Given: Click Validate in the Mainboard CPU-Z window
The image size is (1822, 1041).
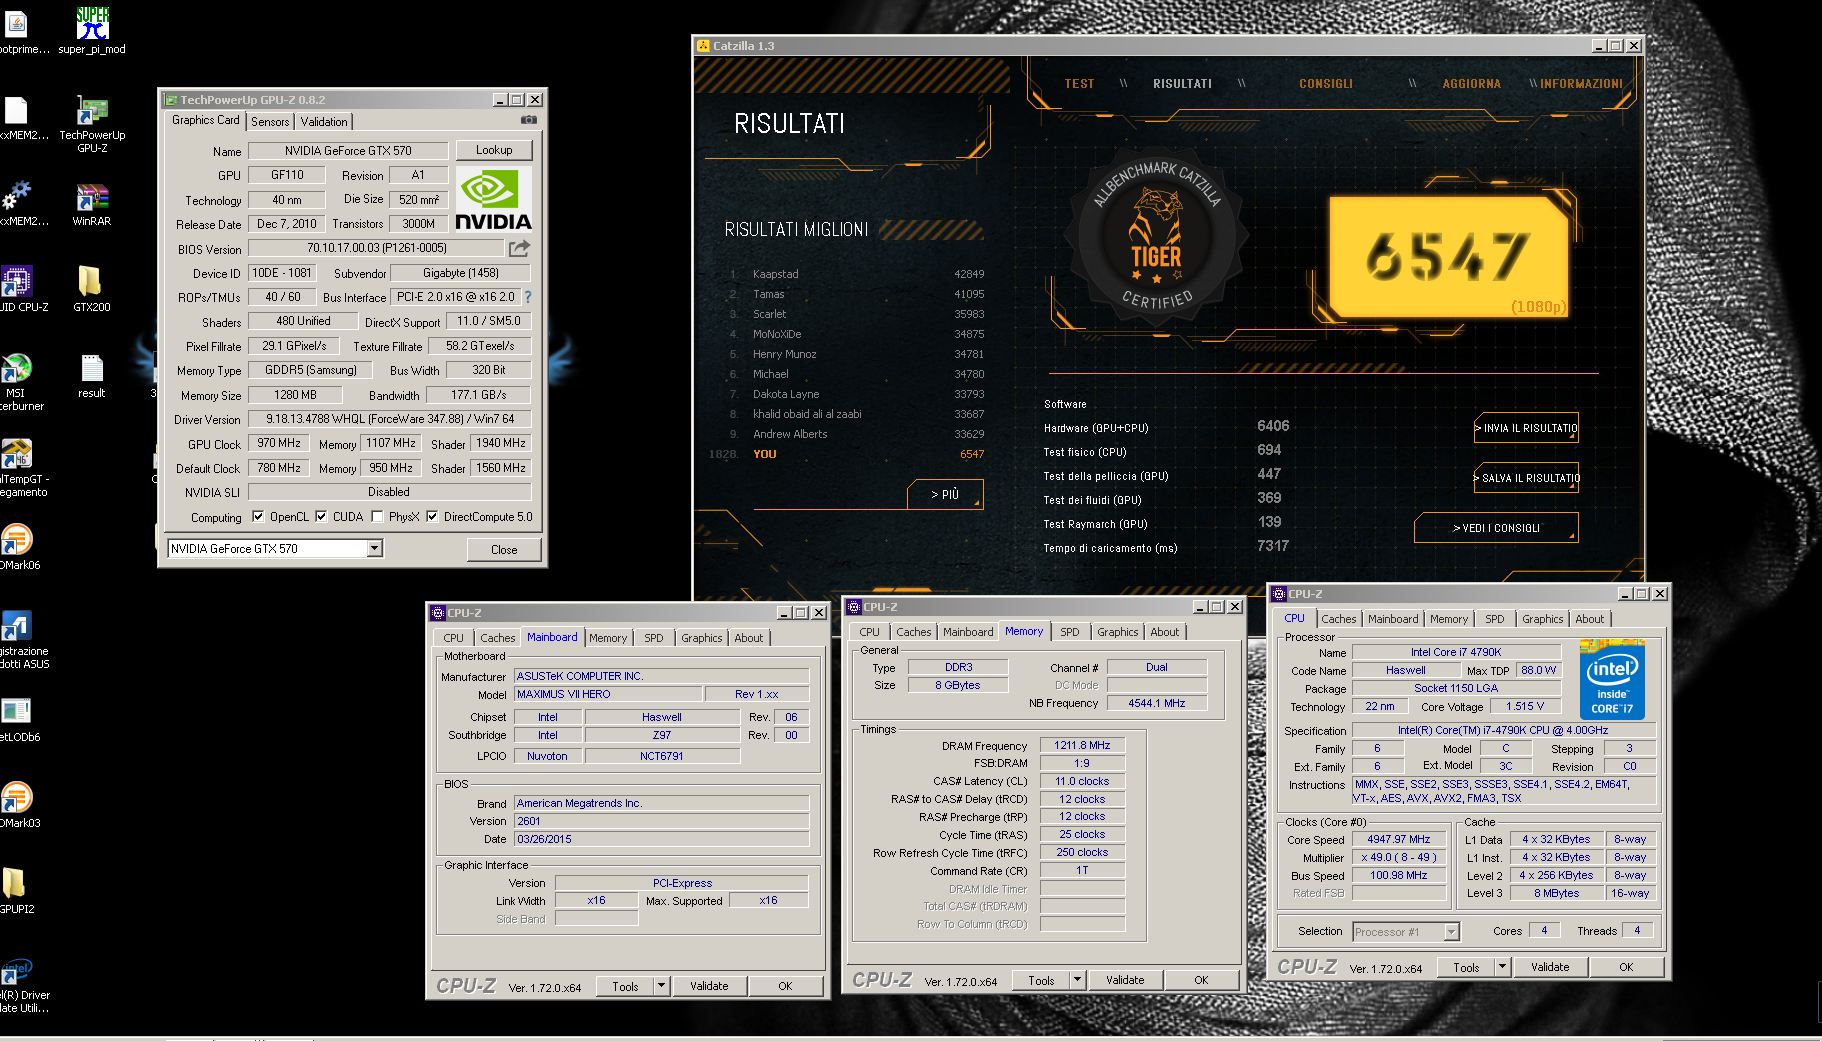Looking at the screenshot, I should pyautogui.click(x=709, y=986).
